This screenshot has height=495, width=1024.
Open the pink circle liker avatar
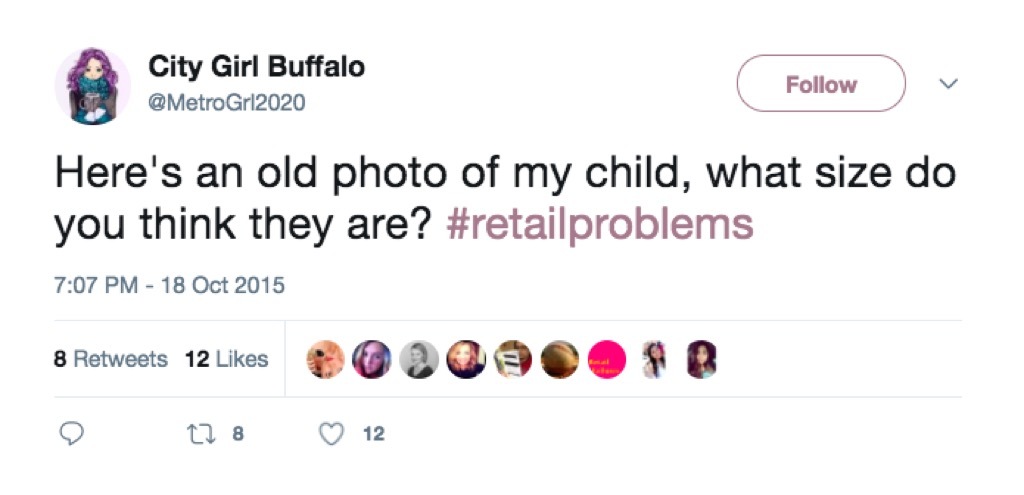point(606,359)
